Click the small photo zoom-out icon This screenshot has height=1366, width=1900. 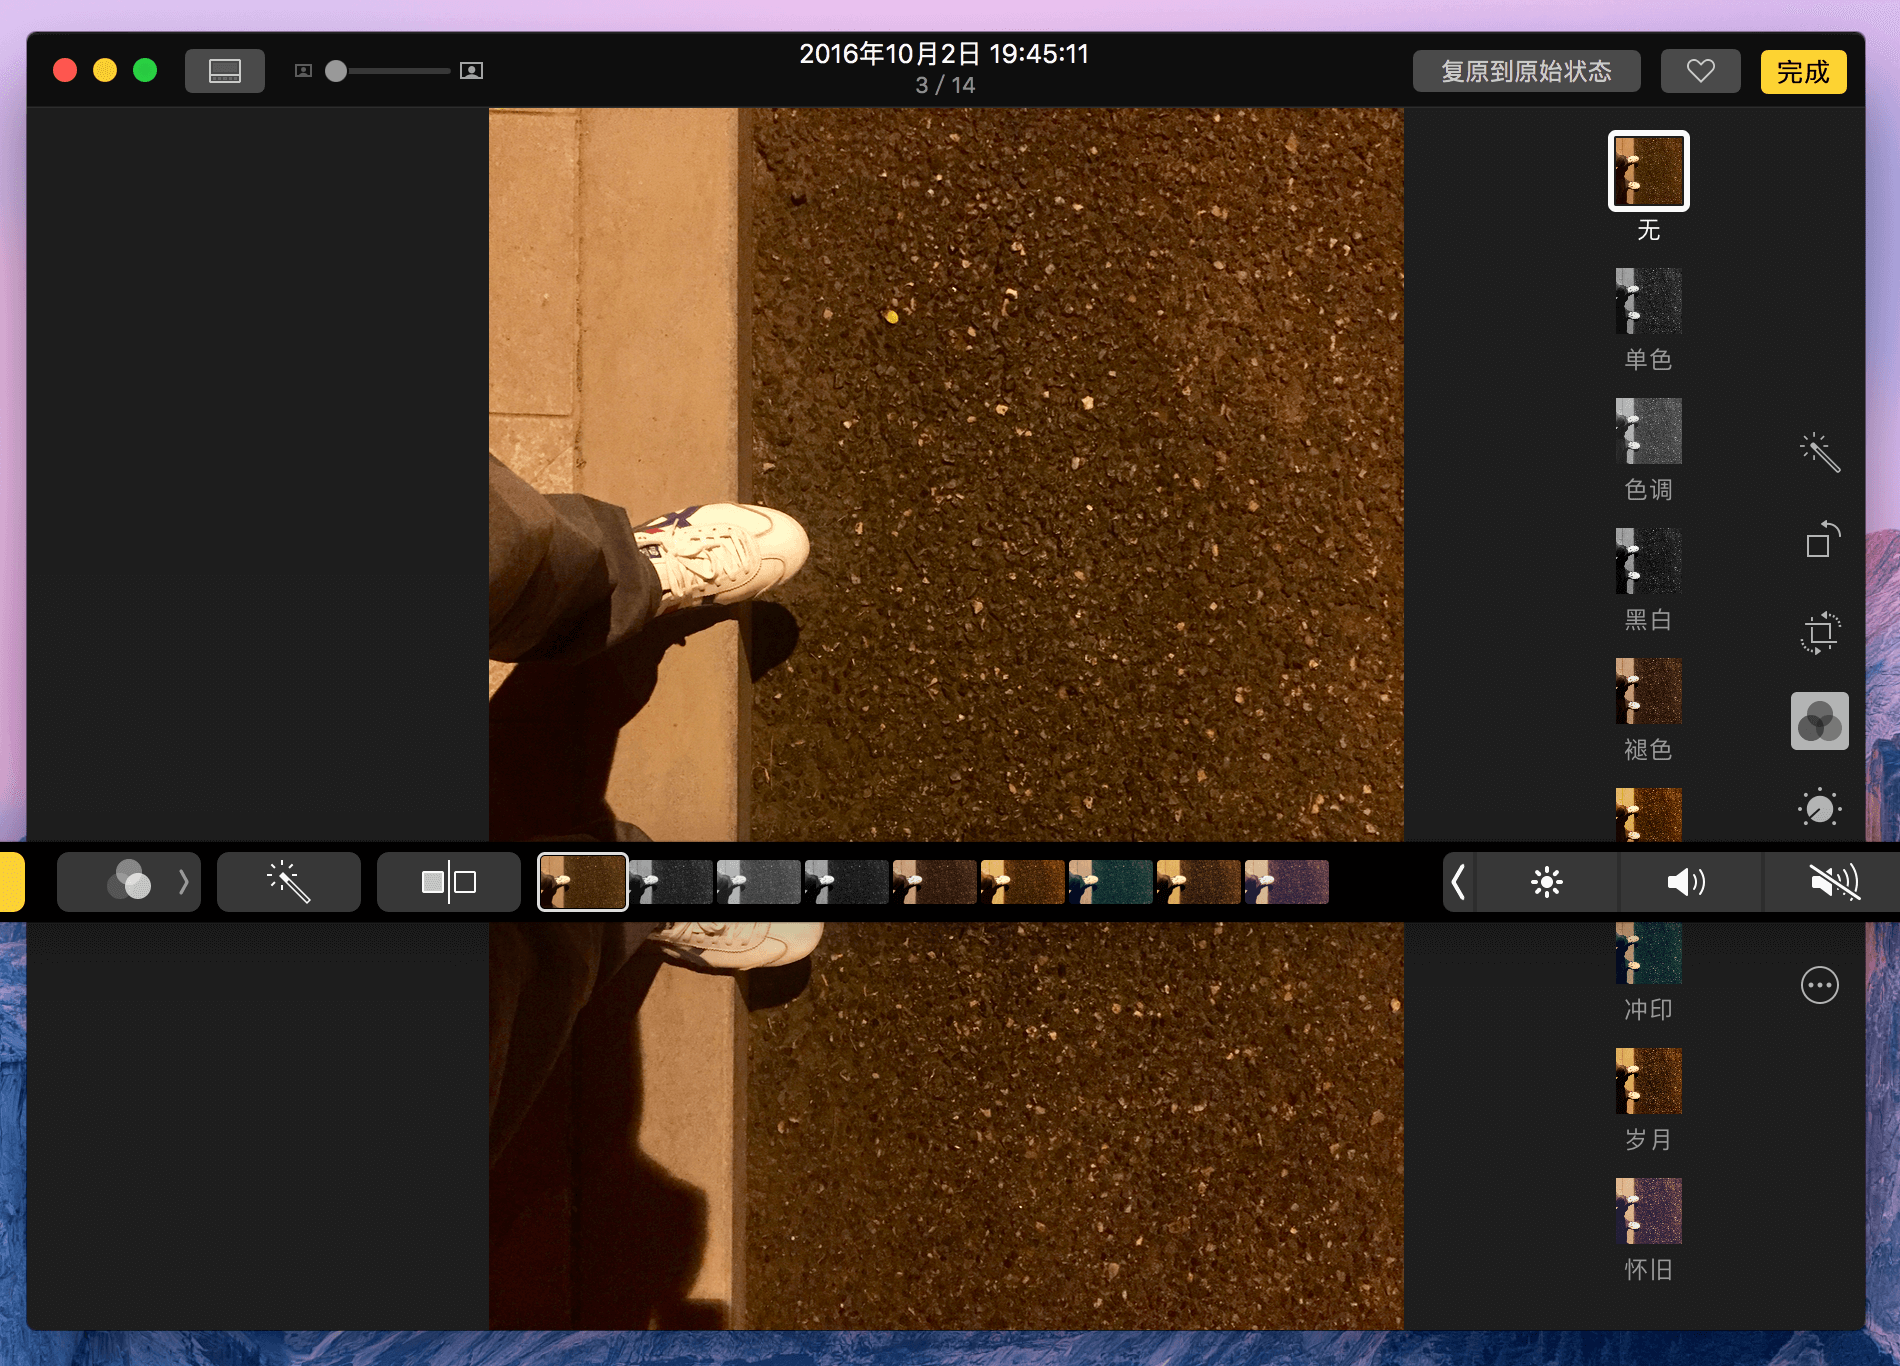[303, 71]
